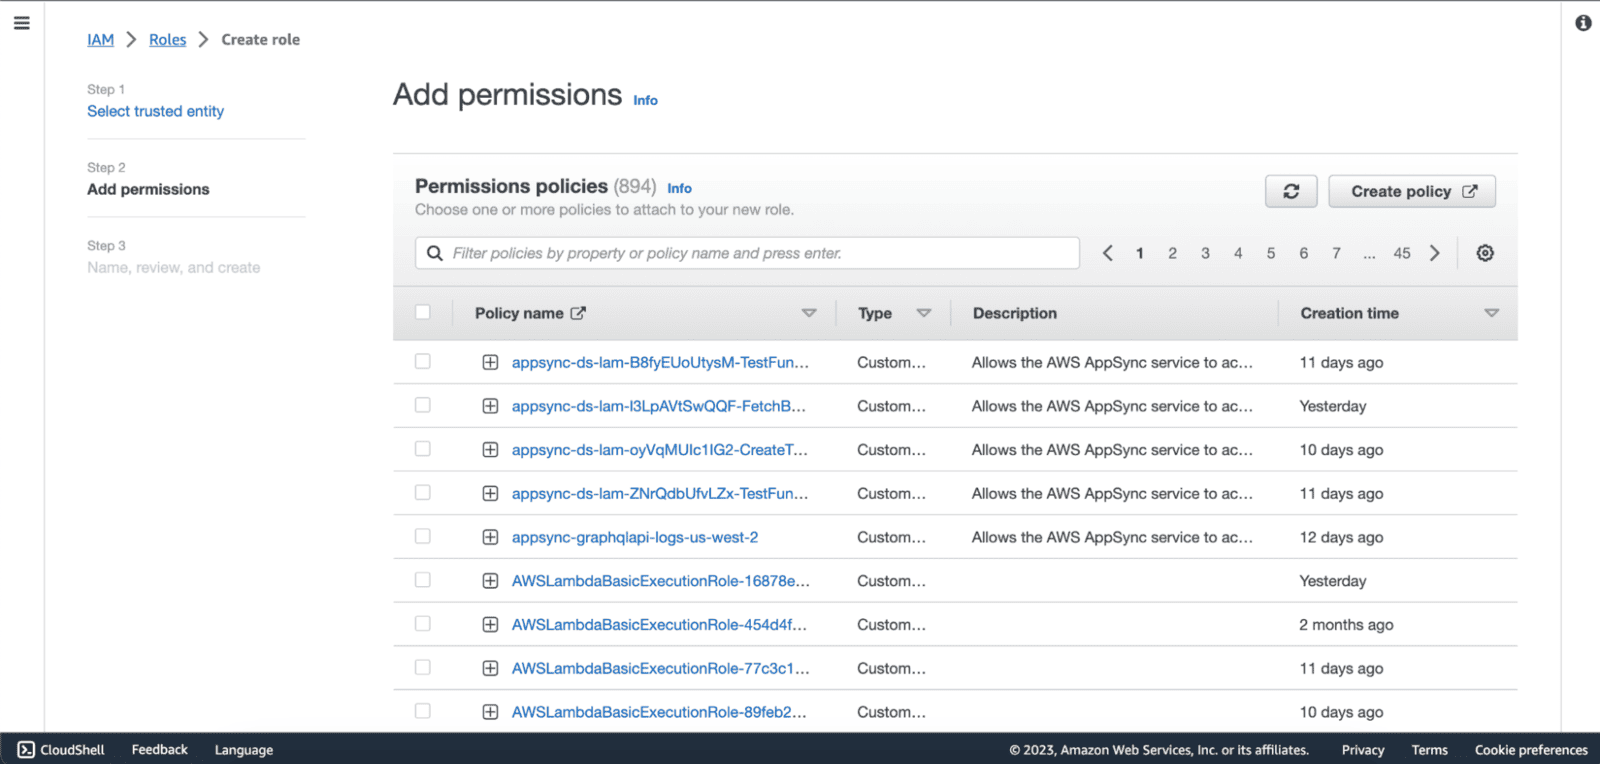1600x764 pixels.
Task: Jump to page 45 of policies
Action: click(x=1402, y=253)
